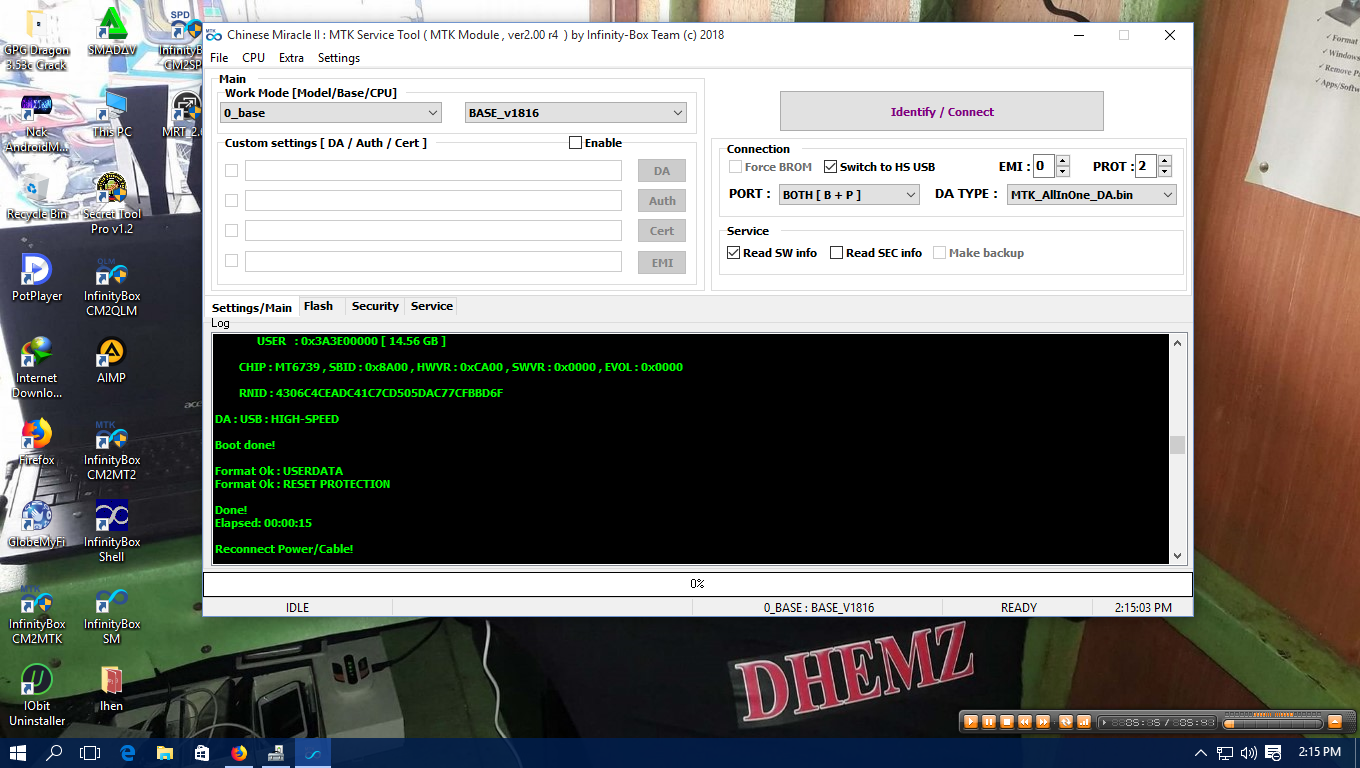Viewport: 1360px width, 768px height.
Task: Open the File menu
Action: pos(219,58)
